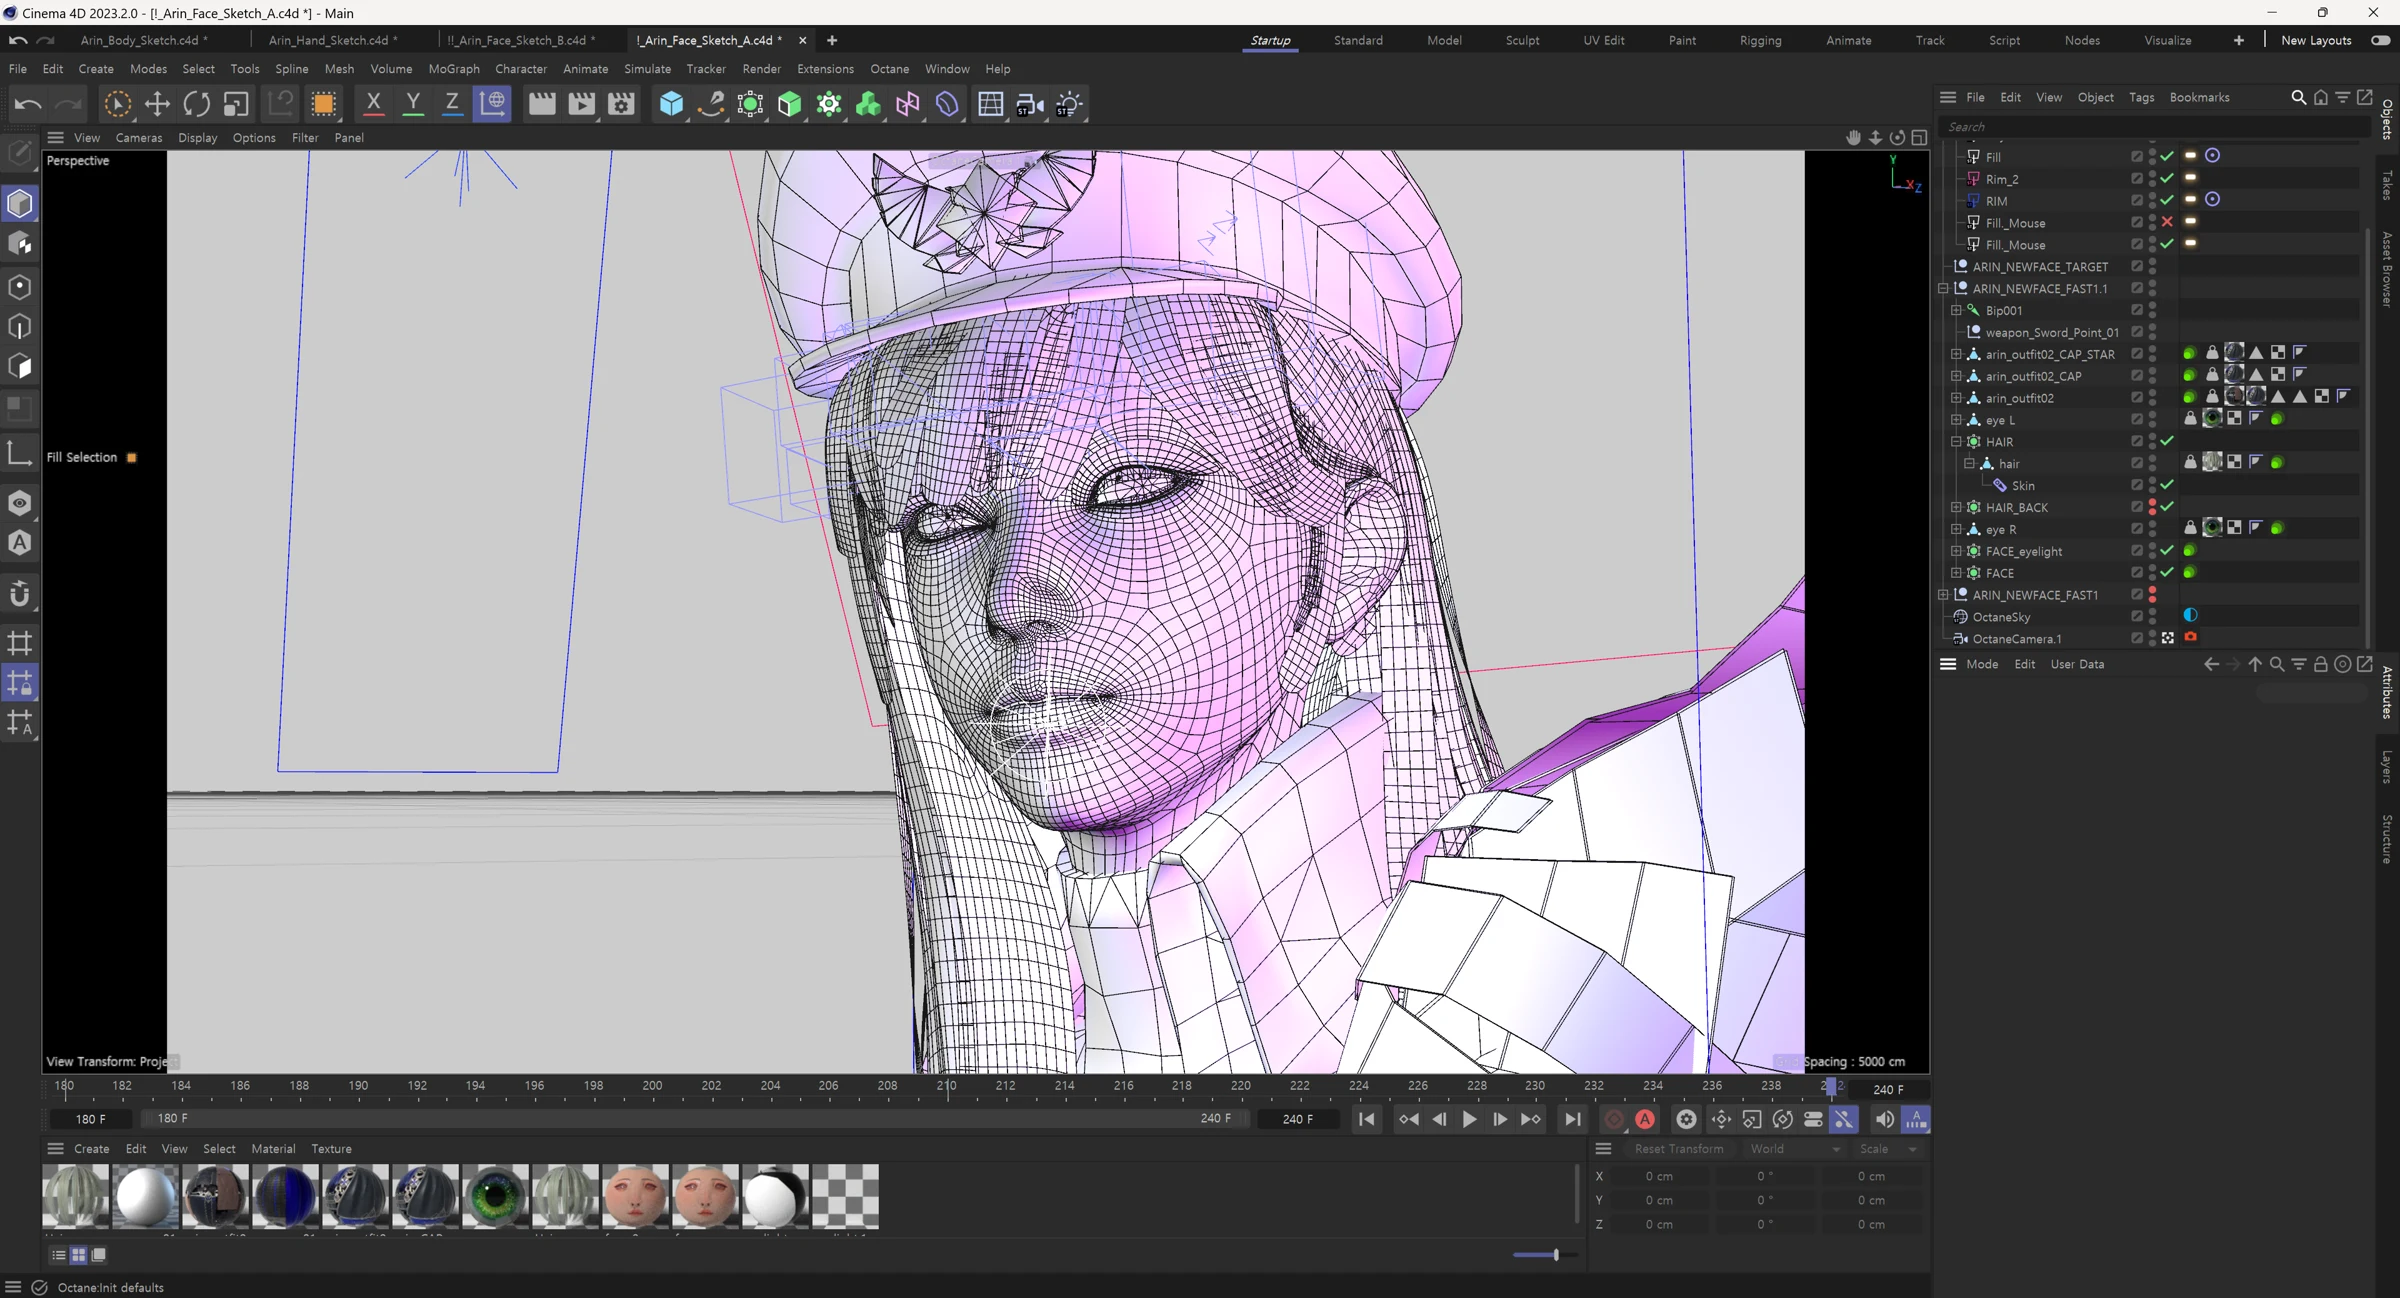
Task: Click the Reset Transform button
Action: (1679, 1149)
